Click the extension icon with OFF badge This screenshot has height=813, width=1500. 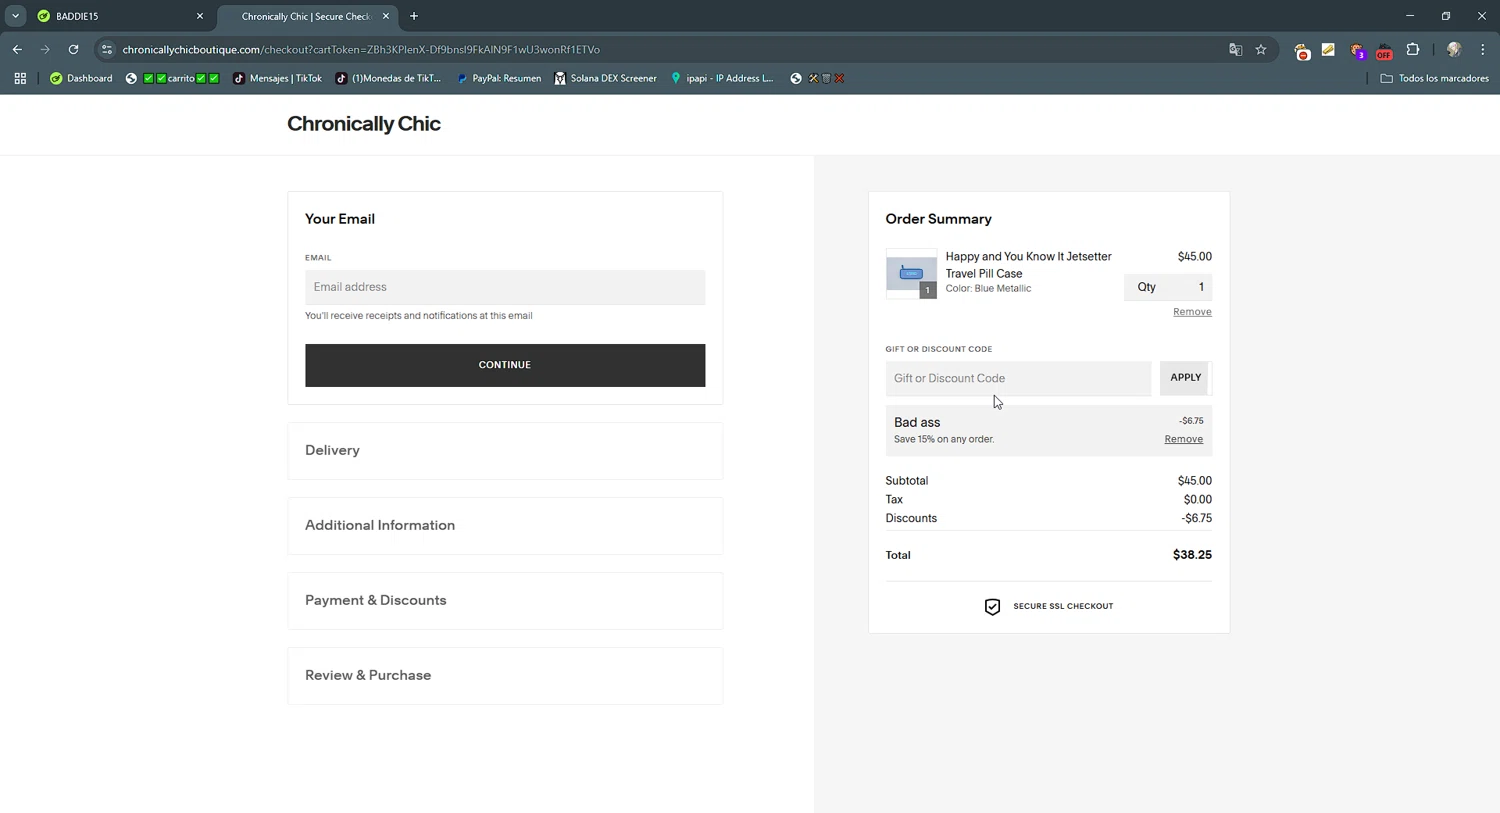coord(1384,50)
